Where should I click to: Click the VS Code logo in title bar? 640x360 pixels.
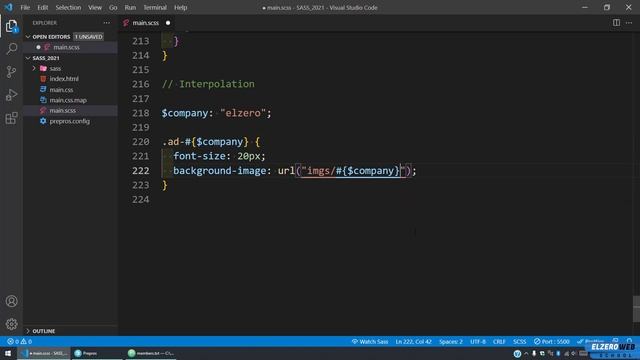click(x=9, y=7)
